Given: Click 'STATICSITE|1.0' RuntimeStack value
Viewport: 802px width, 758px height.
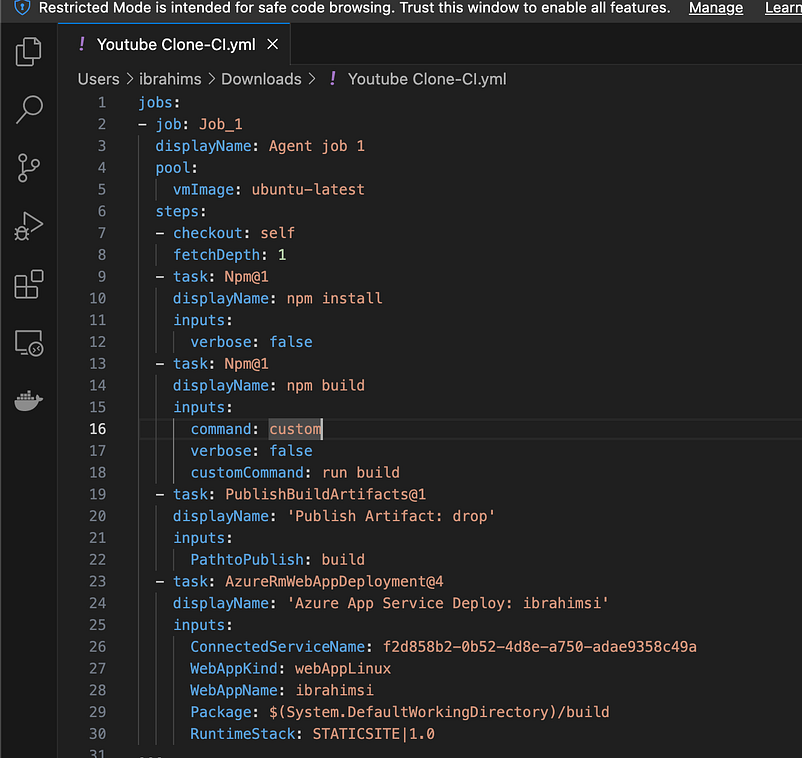Looking at the screenshot, I should 373,734.
